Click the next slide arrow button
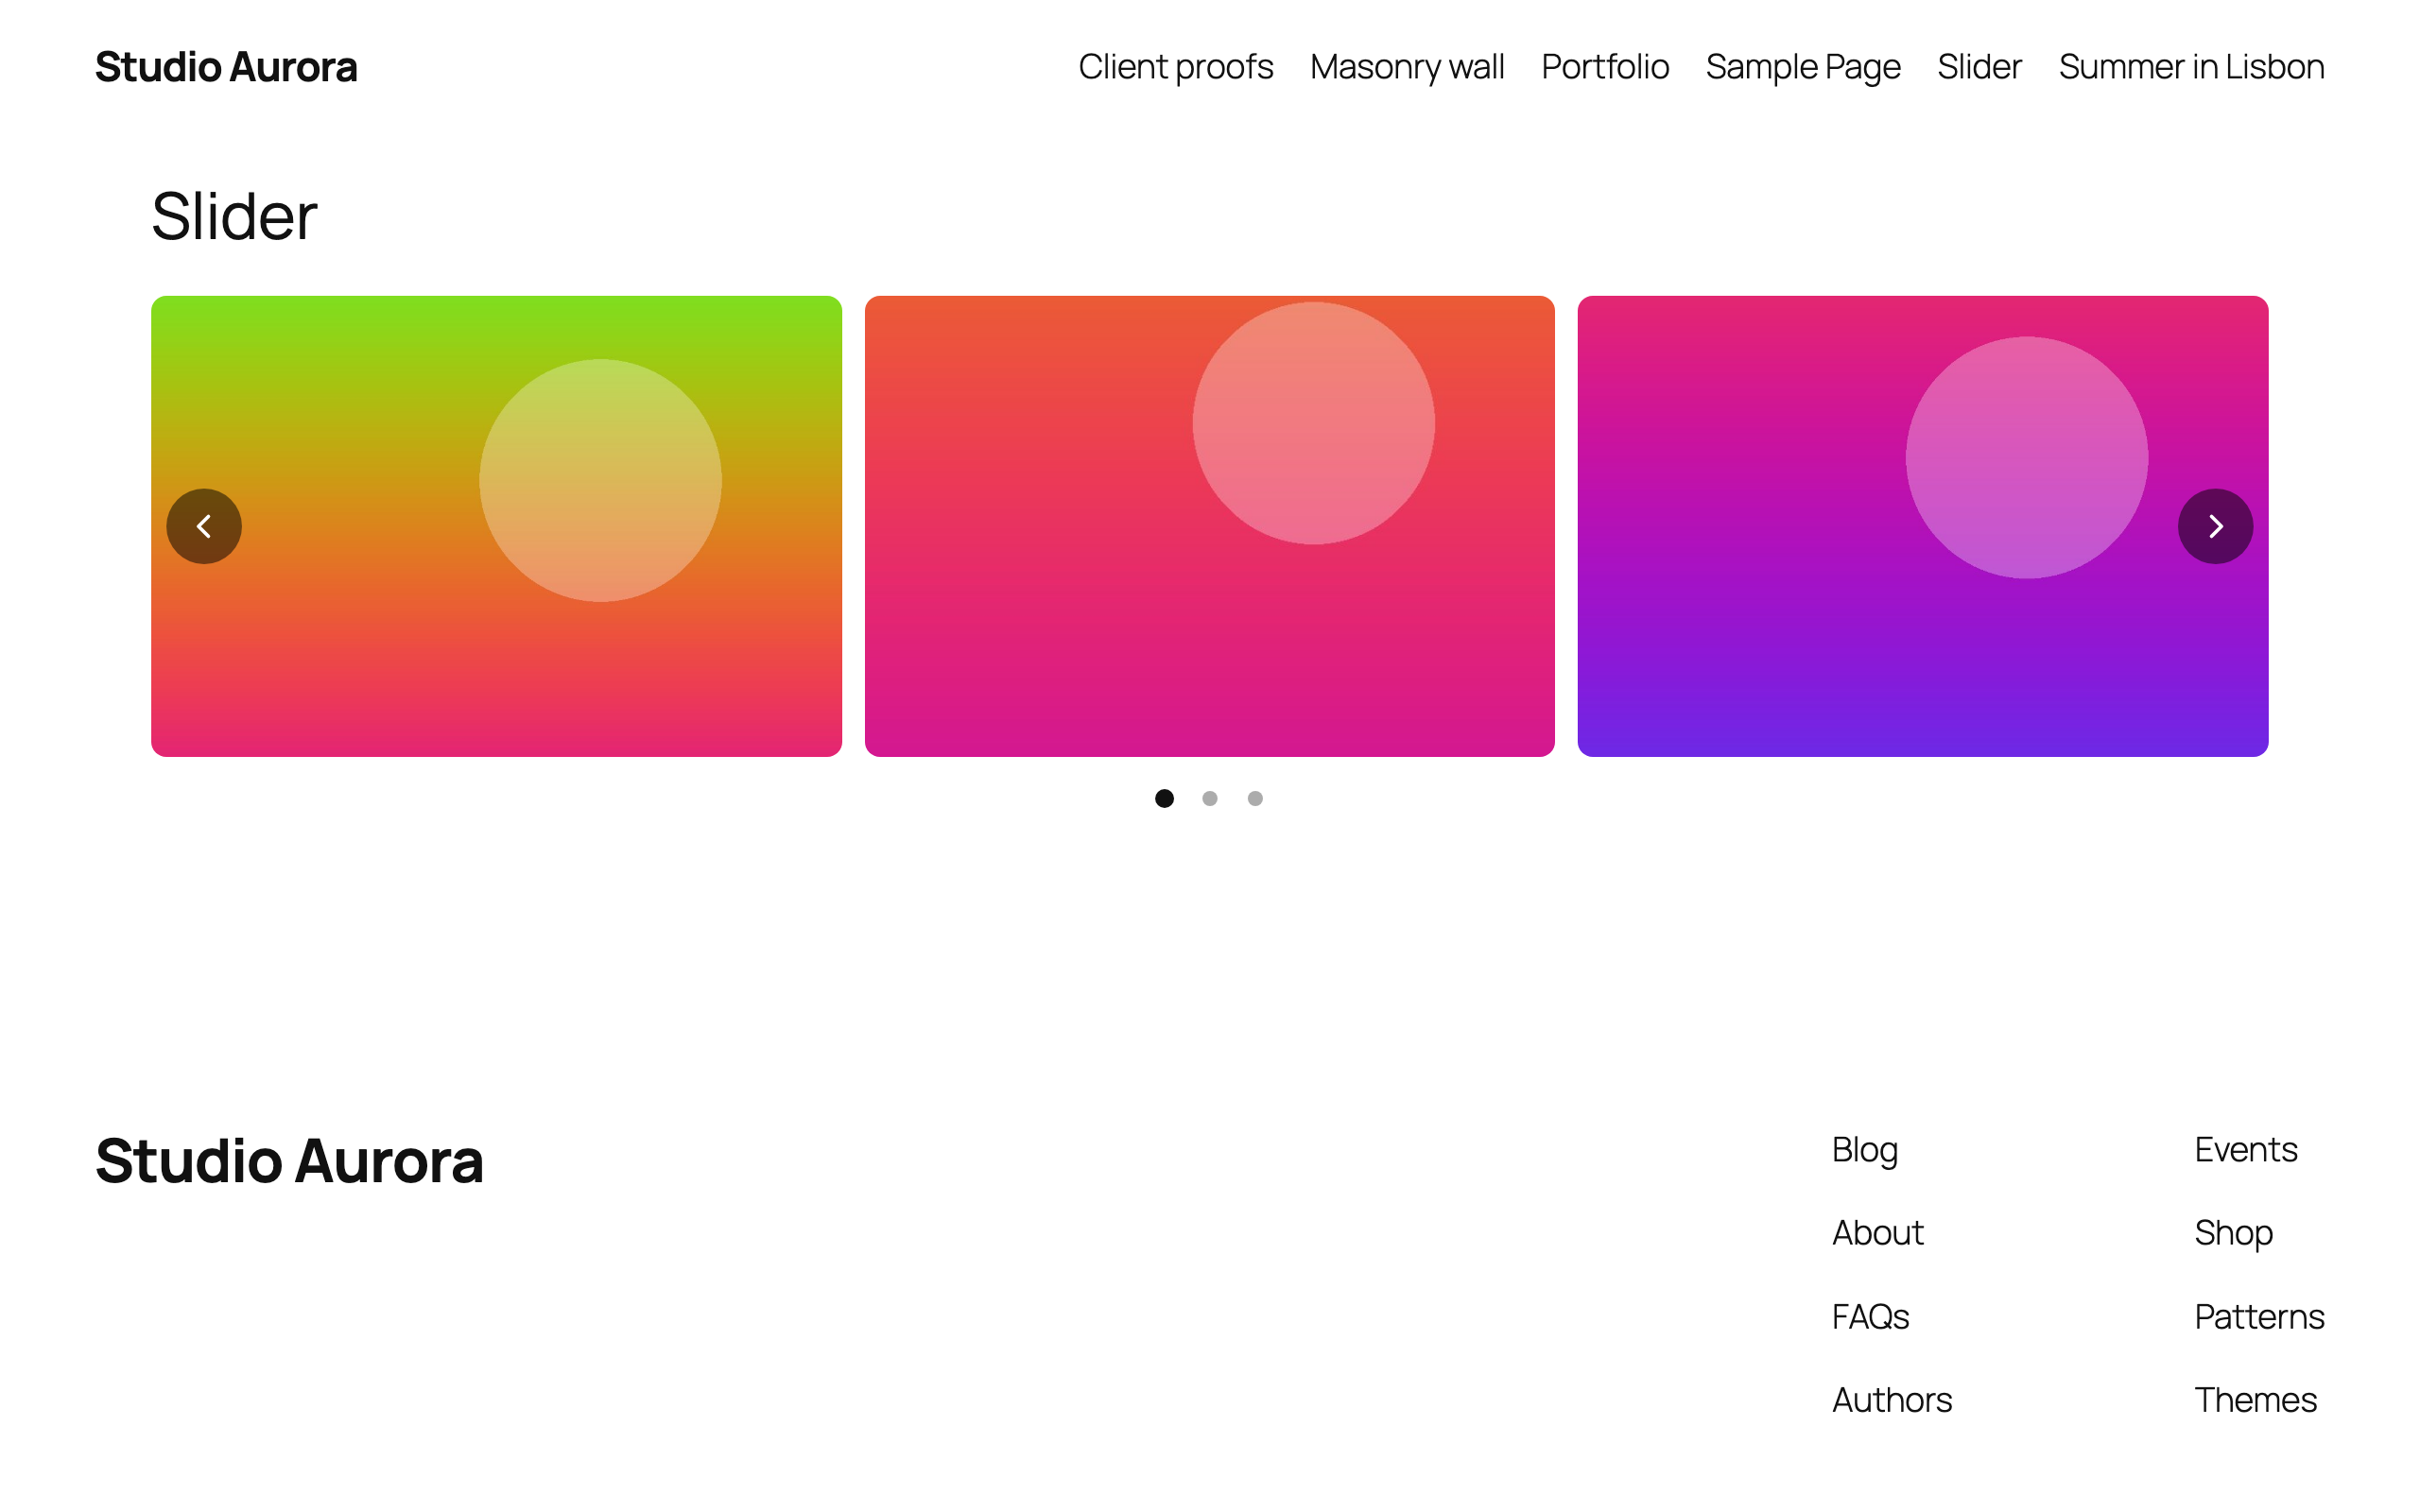The height and width of the screenshot is (1512, 2420). (2215, 526)
